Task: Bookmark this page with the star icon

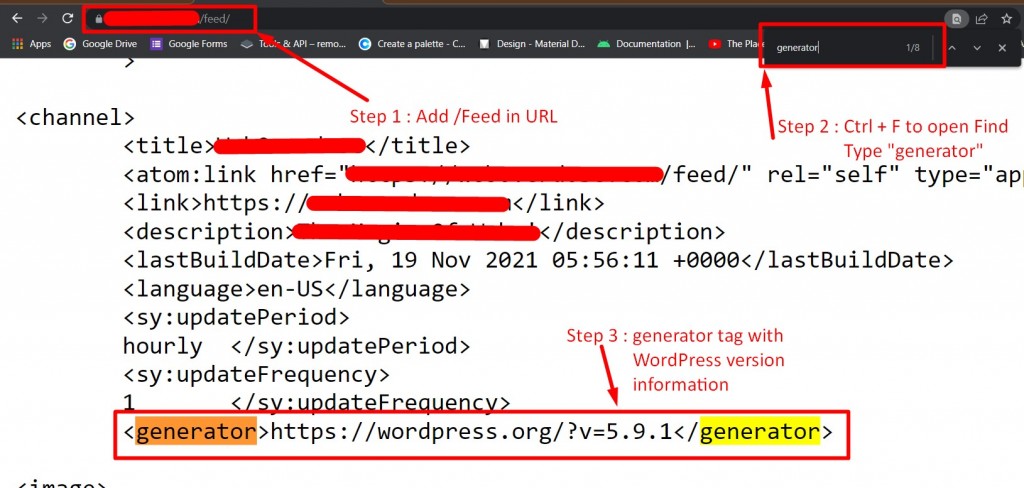Action: pos(1006,19)
